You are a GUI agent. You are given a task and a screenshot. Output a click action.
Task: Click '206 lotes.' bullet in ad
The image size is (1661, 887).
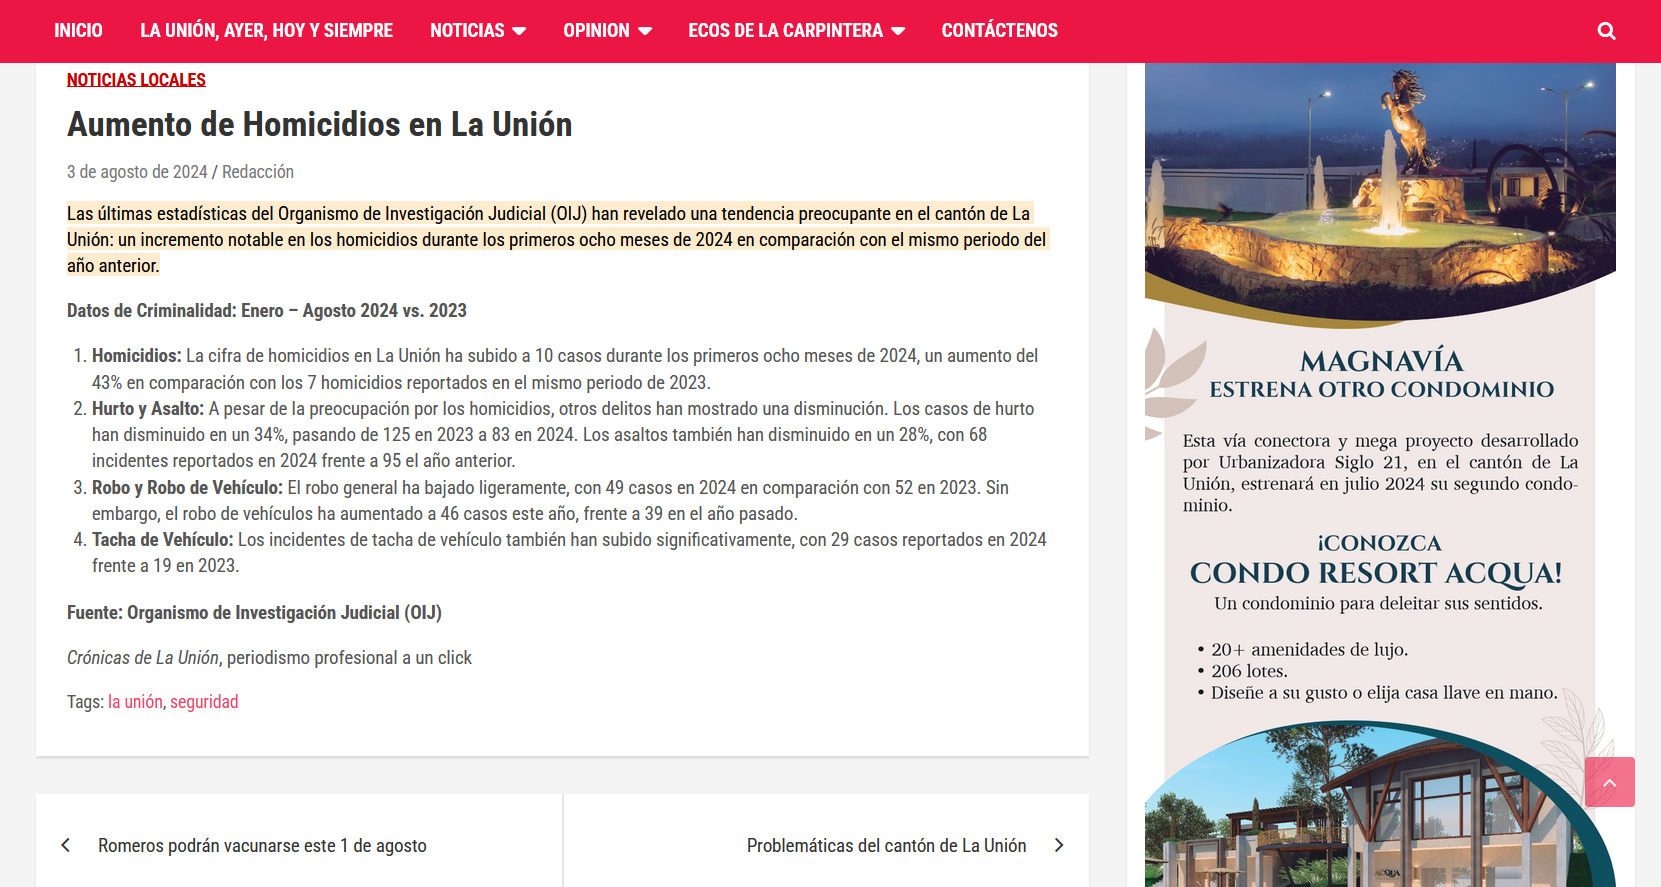(x=1249, y=671)
